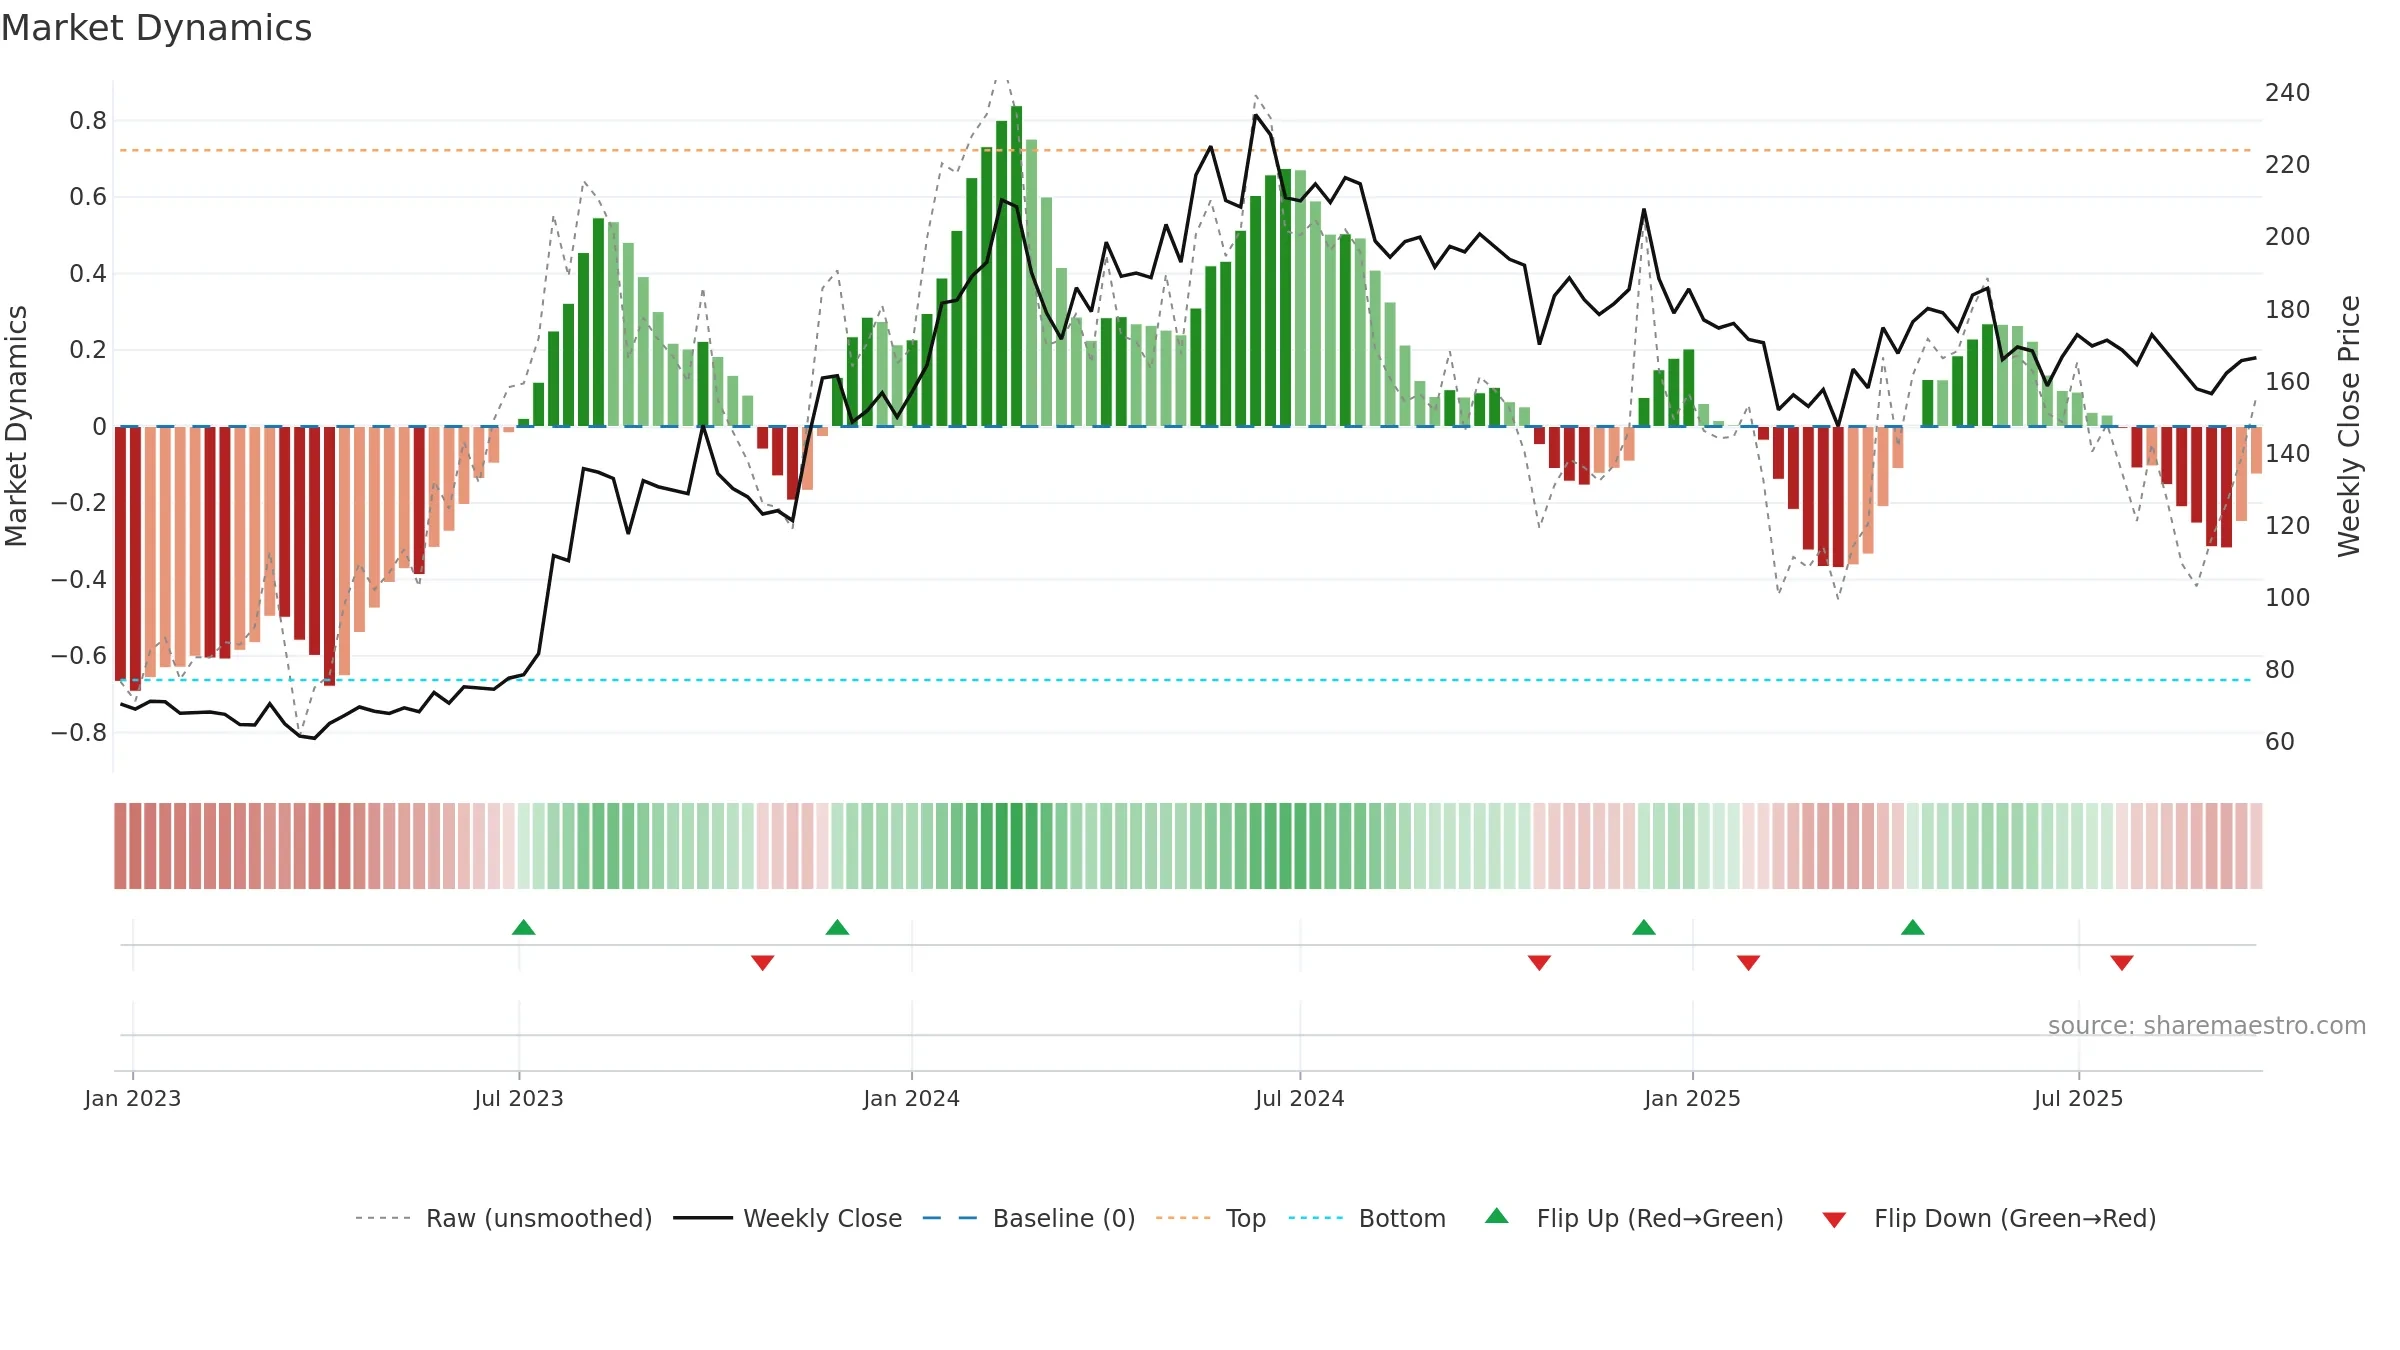Click the 100 tick on price axis
The image size is (2400, 1350).
2288,597
